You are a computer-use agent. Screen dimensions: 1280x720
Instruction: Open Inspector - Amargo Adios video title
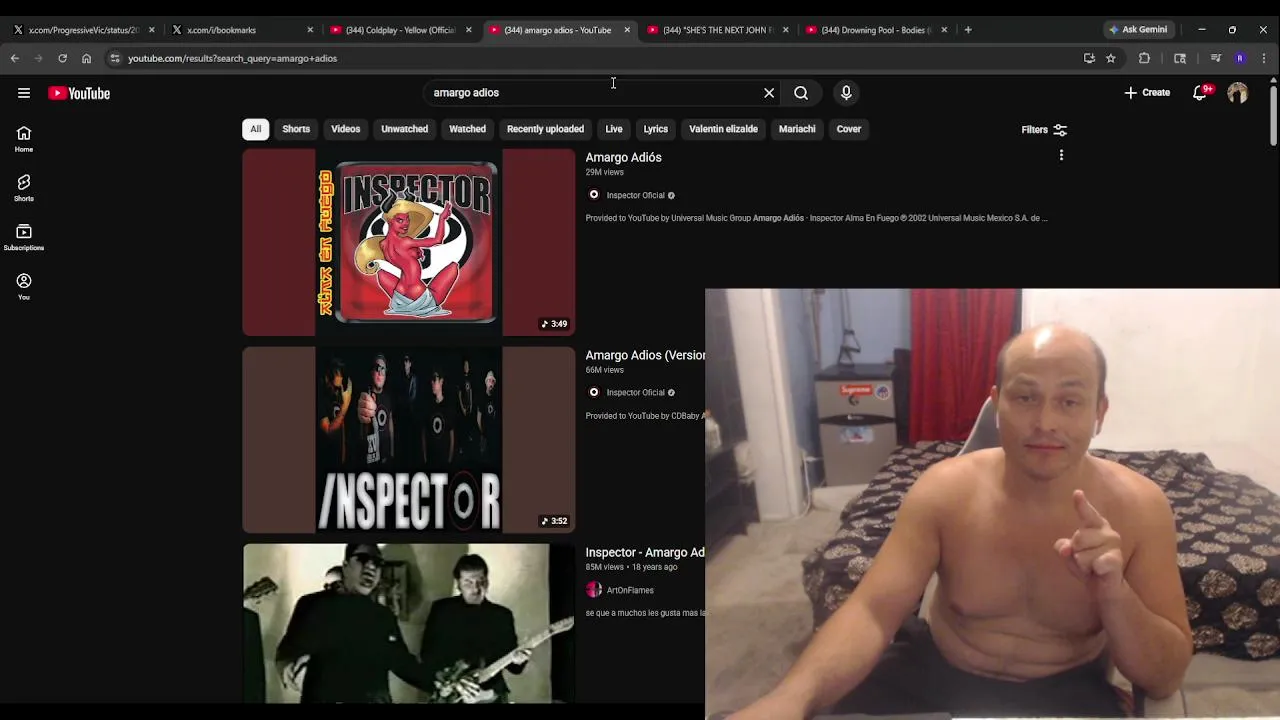[645, 552]
